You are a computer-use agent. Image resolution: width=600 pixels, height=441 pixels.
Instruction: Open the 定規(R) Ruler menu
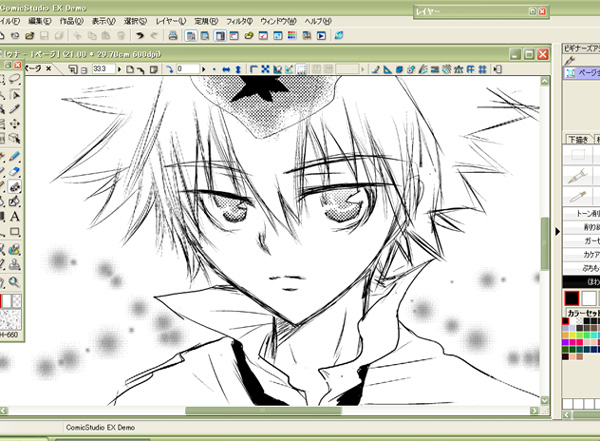pos(206,21)
